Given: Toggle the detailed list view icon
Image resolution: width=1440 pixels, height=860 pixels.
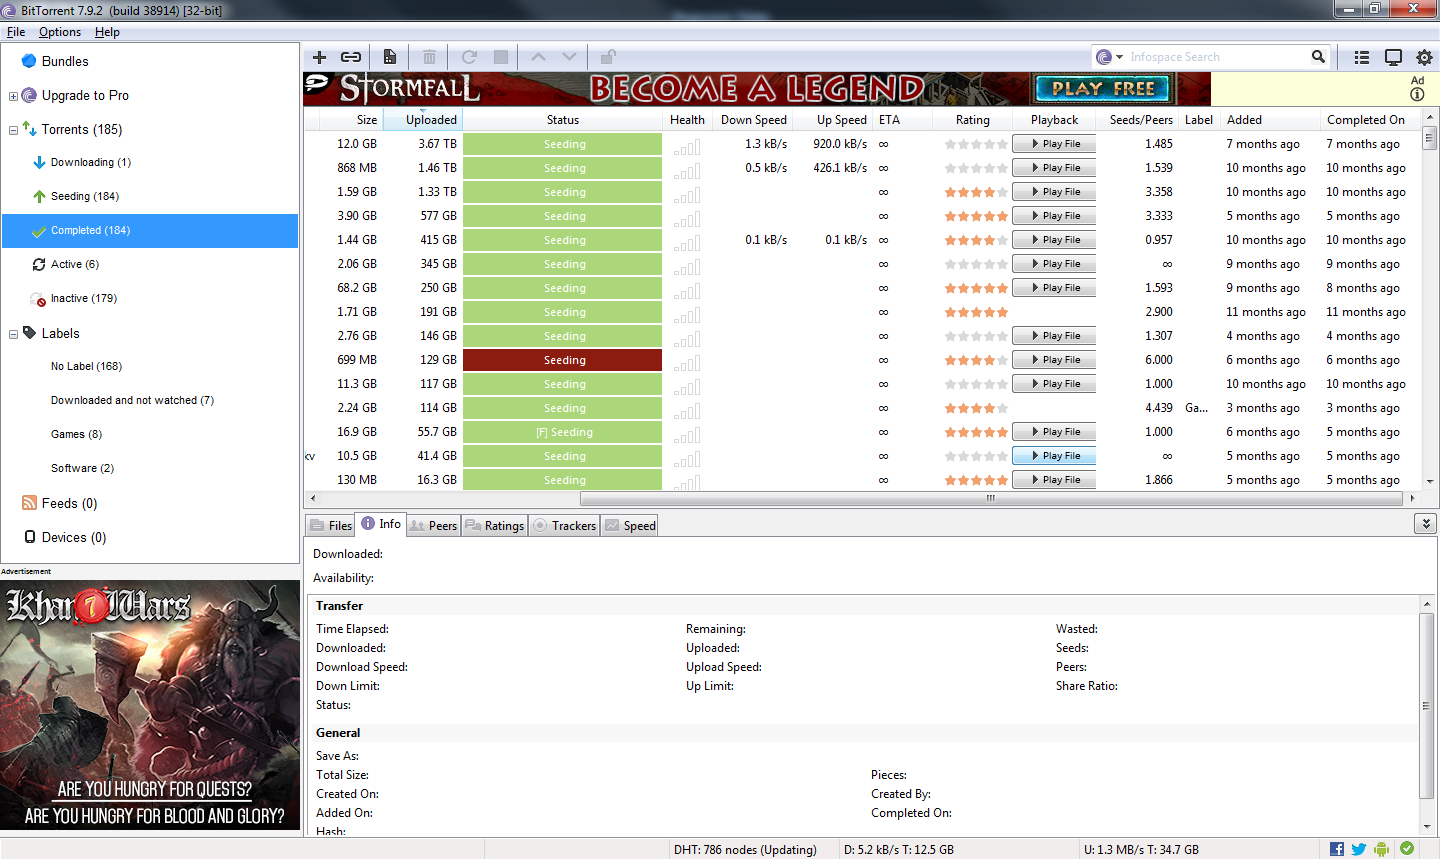Looking at the screenshot, I should click(x=1362, y=57).
